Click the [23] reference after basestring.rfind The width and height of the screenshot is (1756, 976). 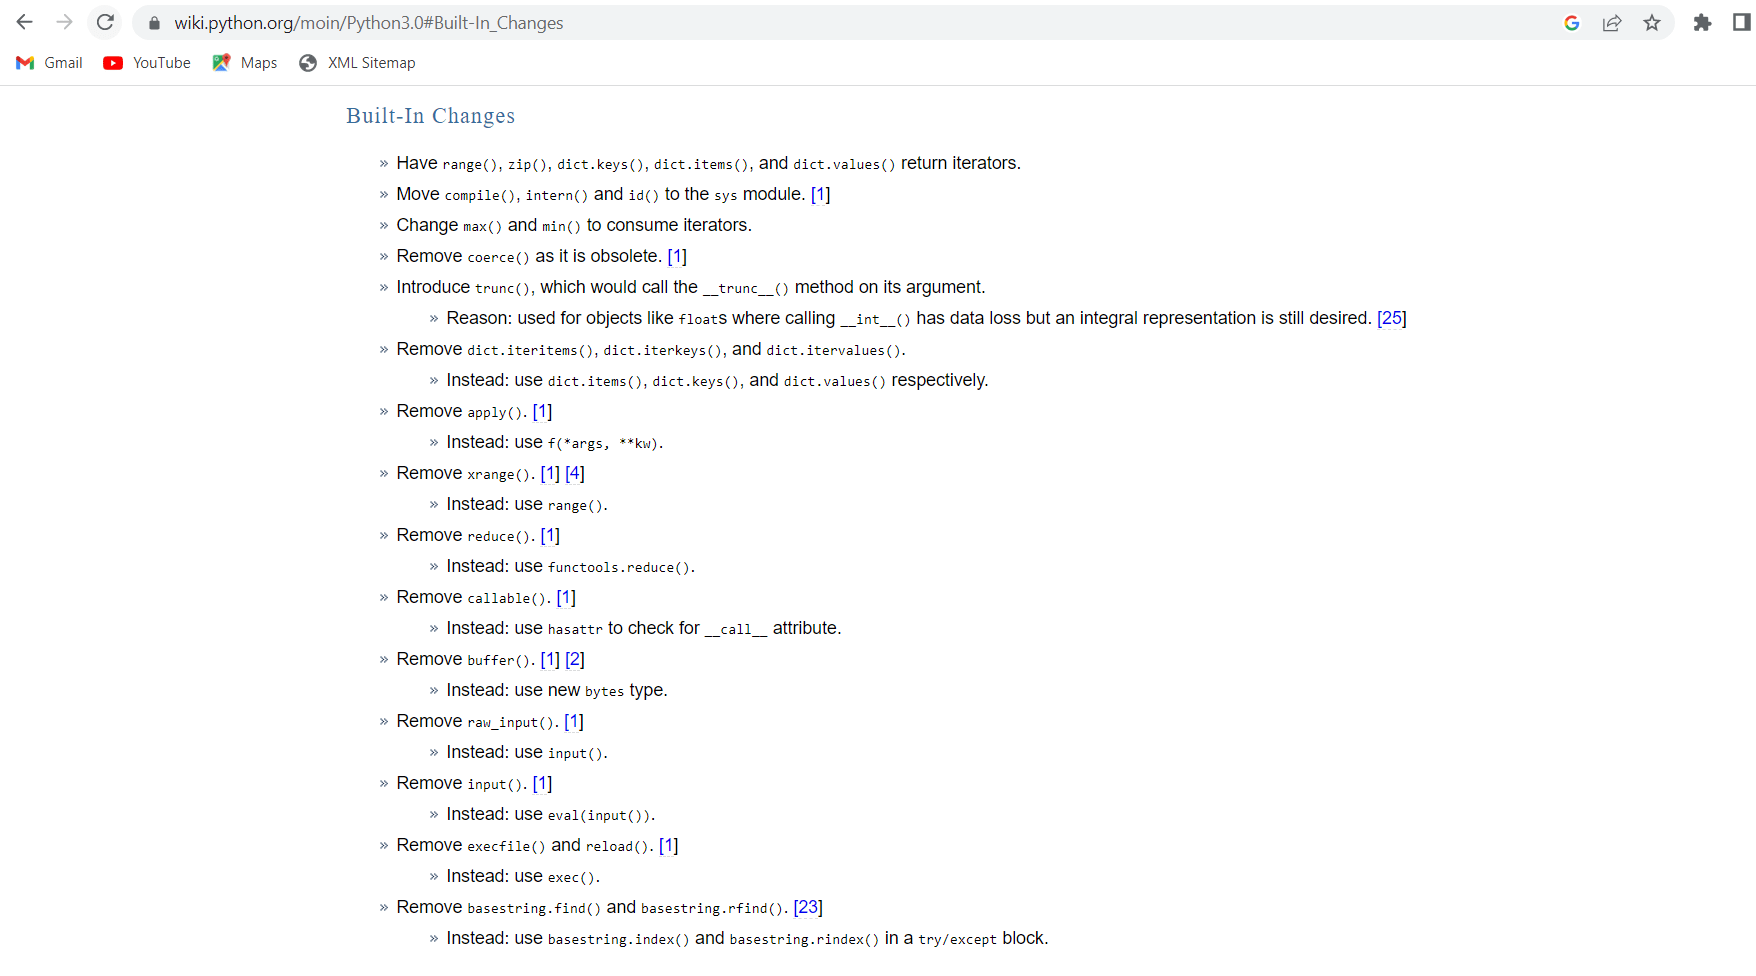point(806,907)
